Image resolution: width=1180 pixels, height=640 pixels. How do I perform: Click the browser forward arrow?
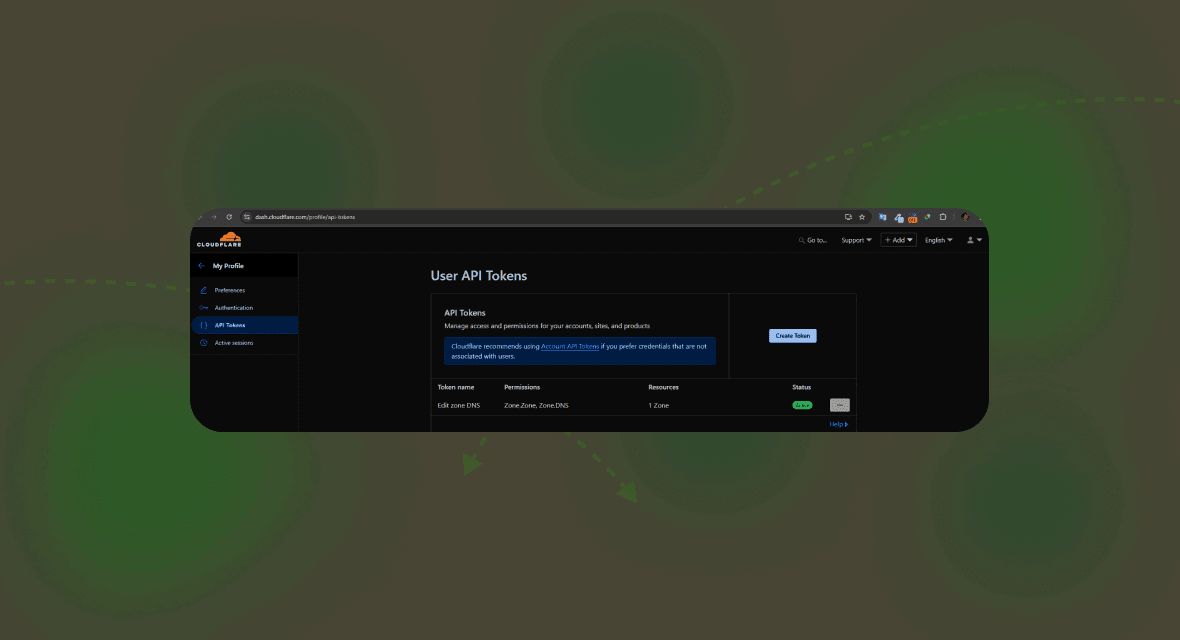click(214, 217)
